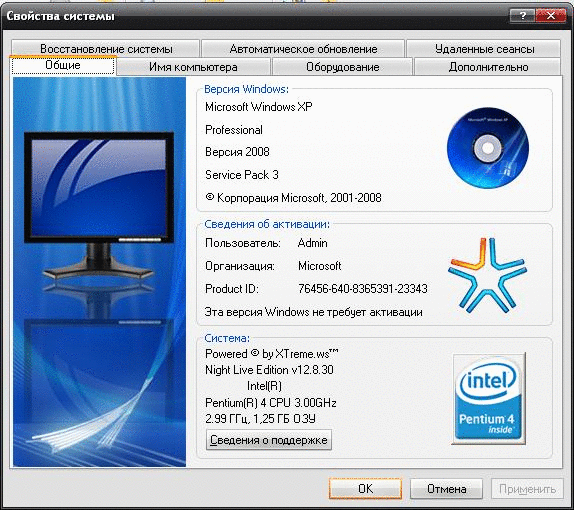Click the Сведения о поддержке button

(x=269, y=440)
